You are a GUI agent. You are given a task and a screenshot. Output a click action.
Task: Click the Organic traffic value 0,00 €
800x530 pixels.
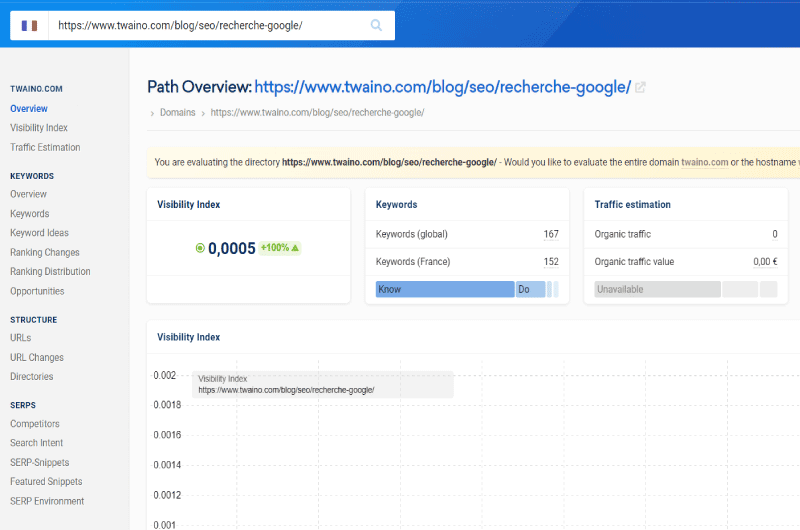tap(765, 262)
